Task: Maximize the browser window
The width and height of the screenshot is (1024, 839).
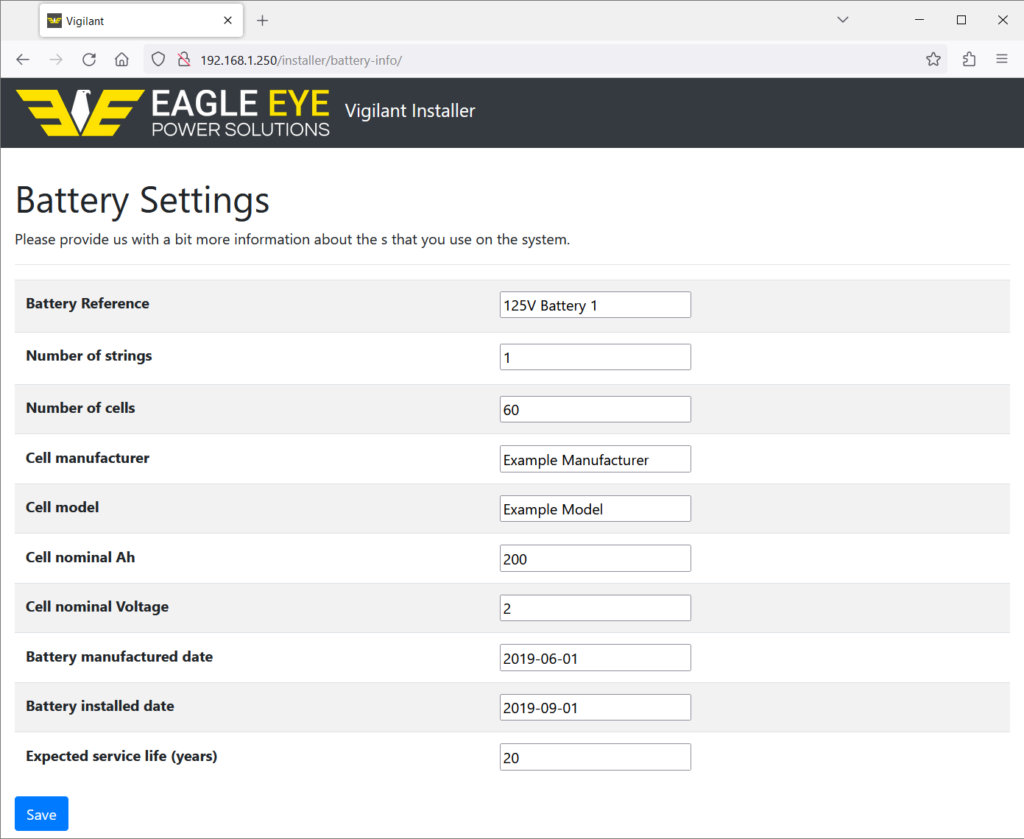Action: click(x=961, y=20)
